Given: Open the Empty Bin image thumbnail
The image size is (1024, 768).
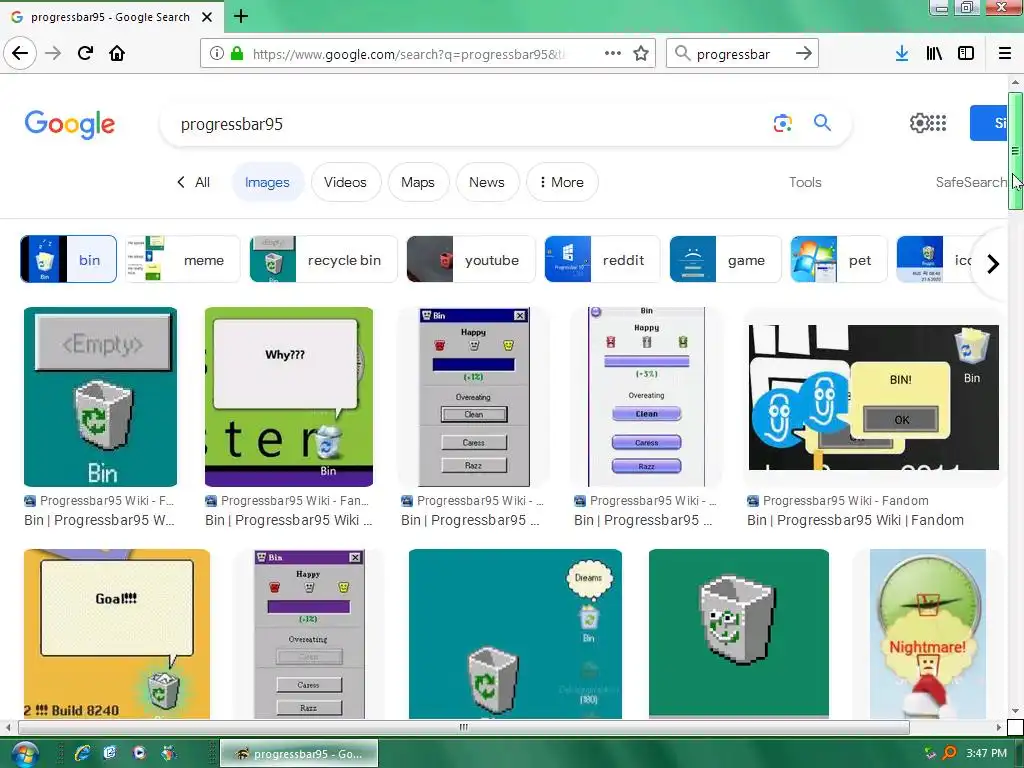Looking at the screenshot, I should point(101,397).
